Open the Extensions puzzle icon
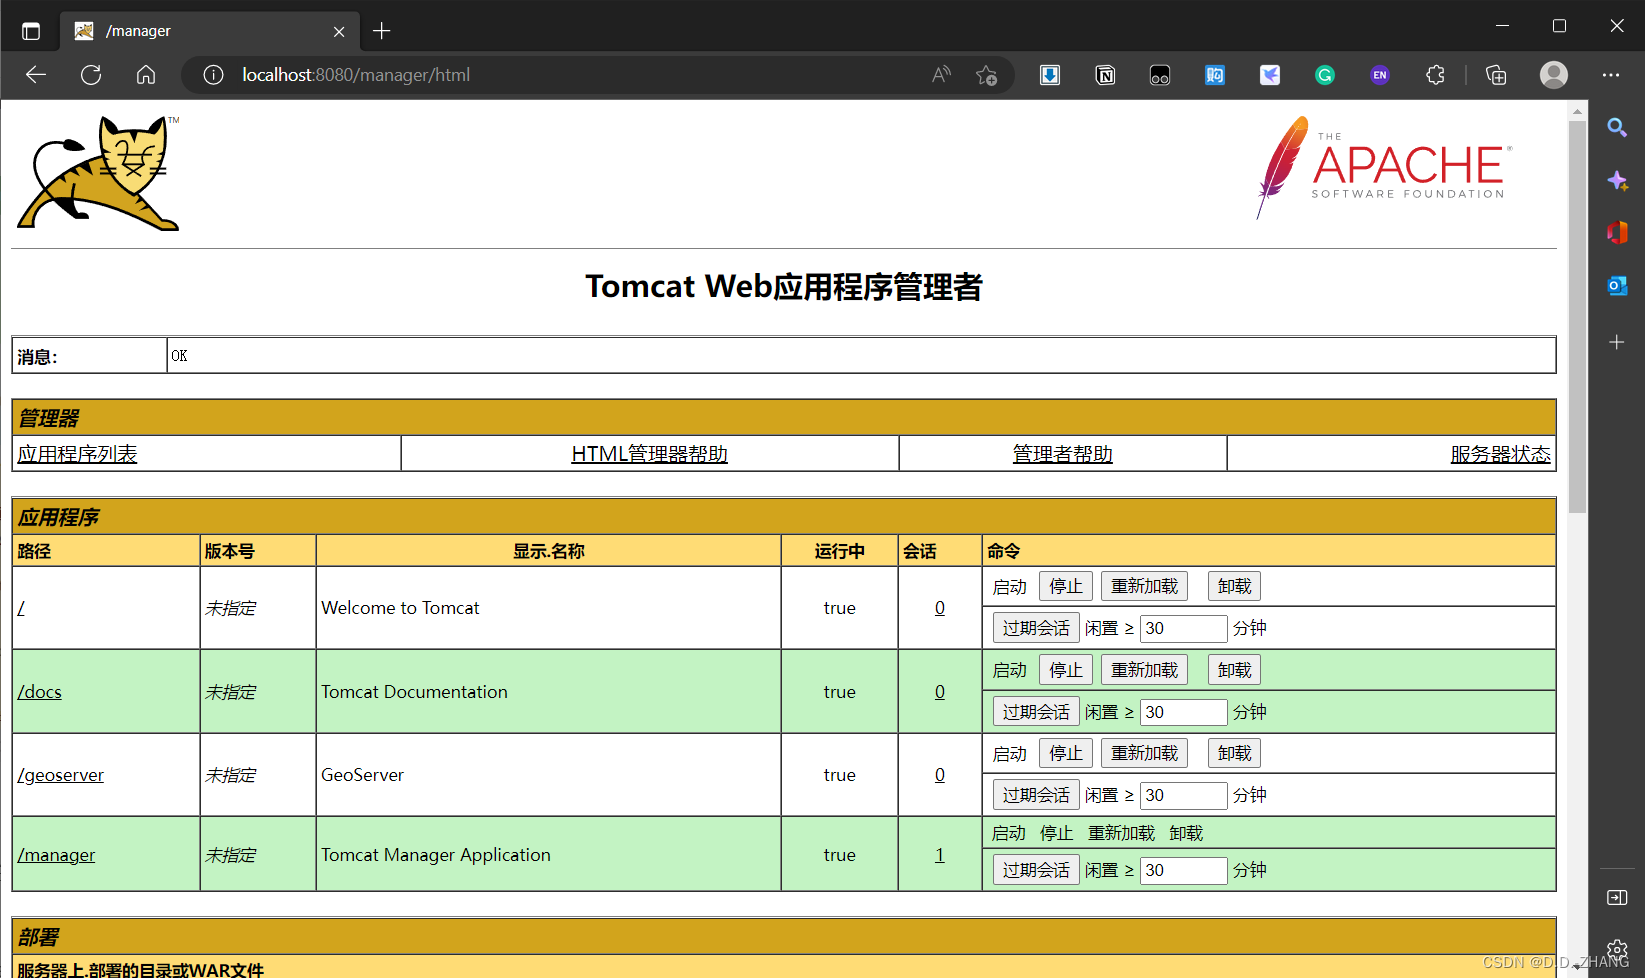Image resolution: width=1645 pixels, height=978 pixels. (x=1435, y=75)
